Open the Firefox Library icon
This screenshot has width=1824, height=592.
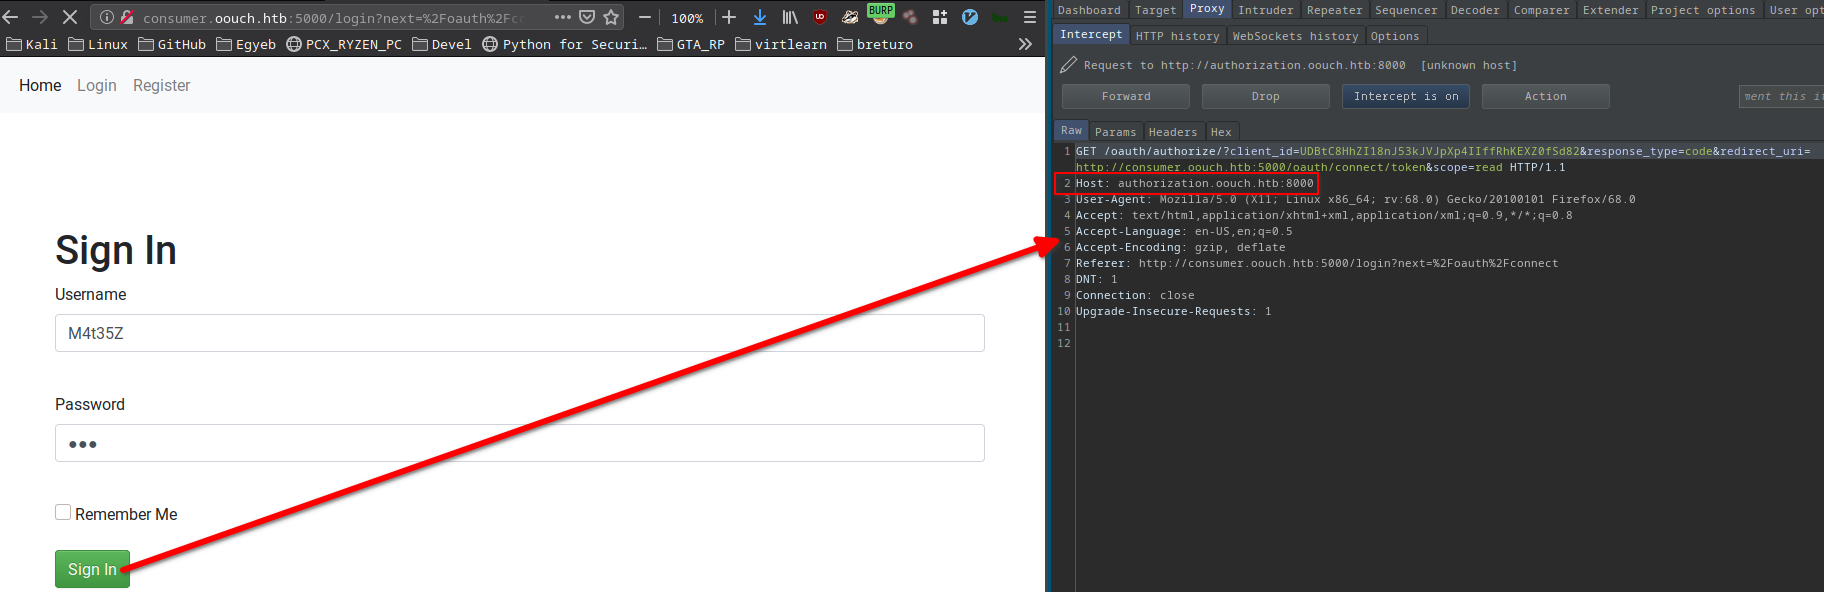(x=789, y=17)
